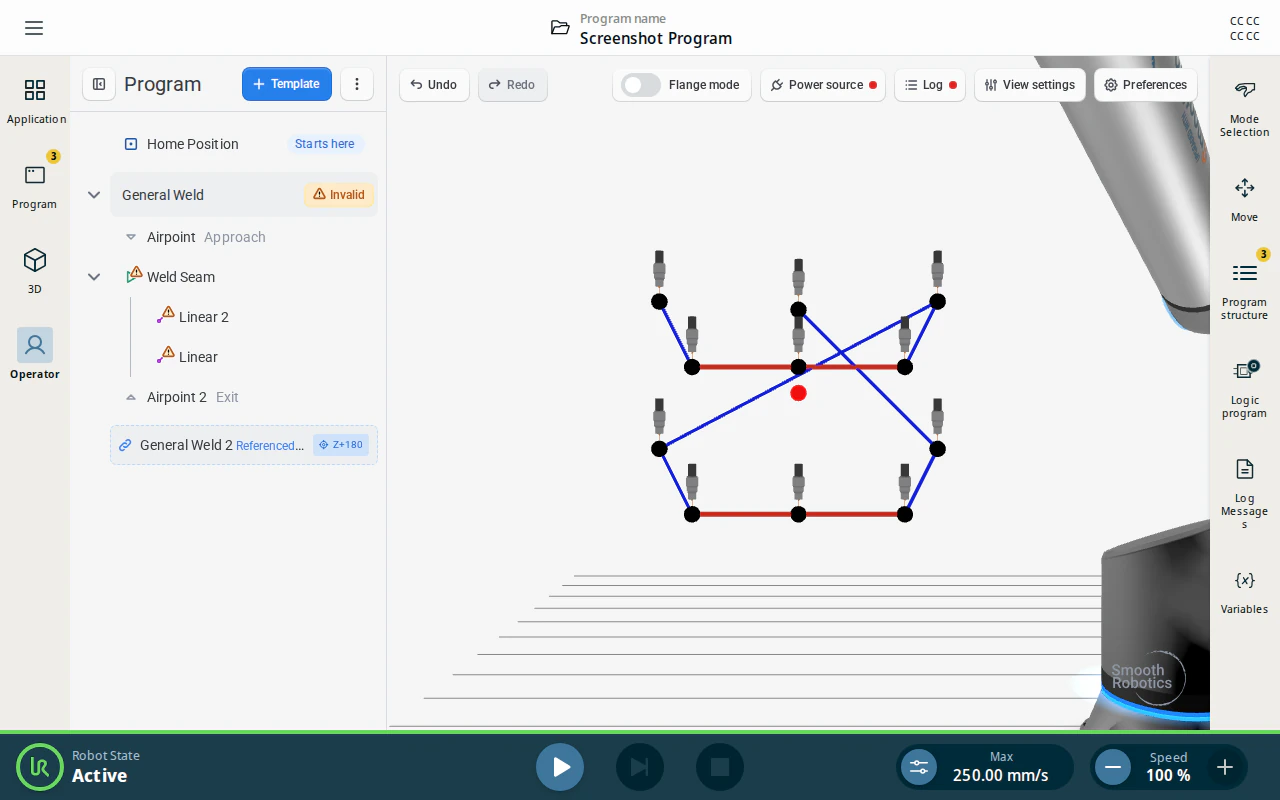This screenshot has width=1280, height=800.
Task: Open the three-dot program options menu
Action: (357, 84)
